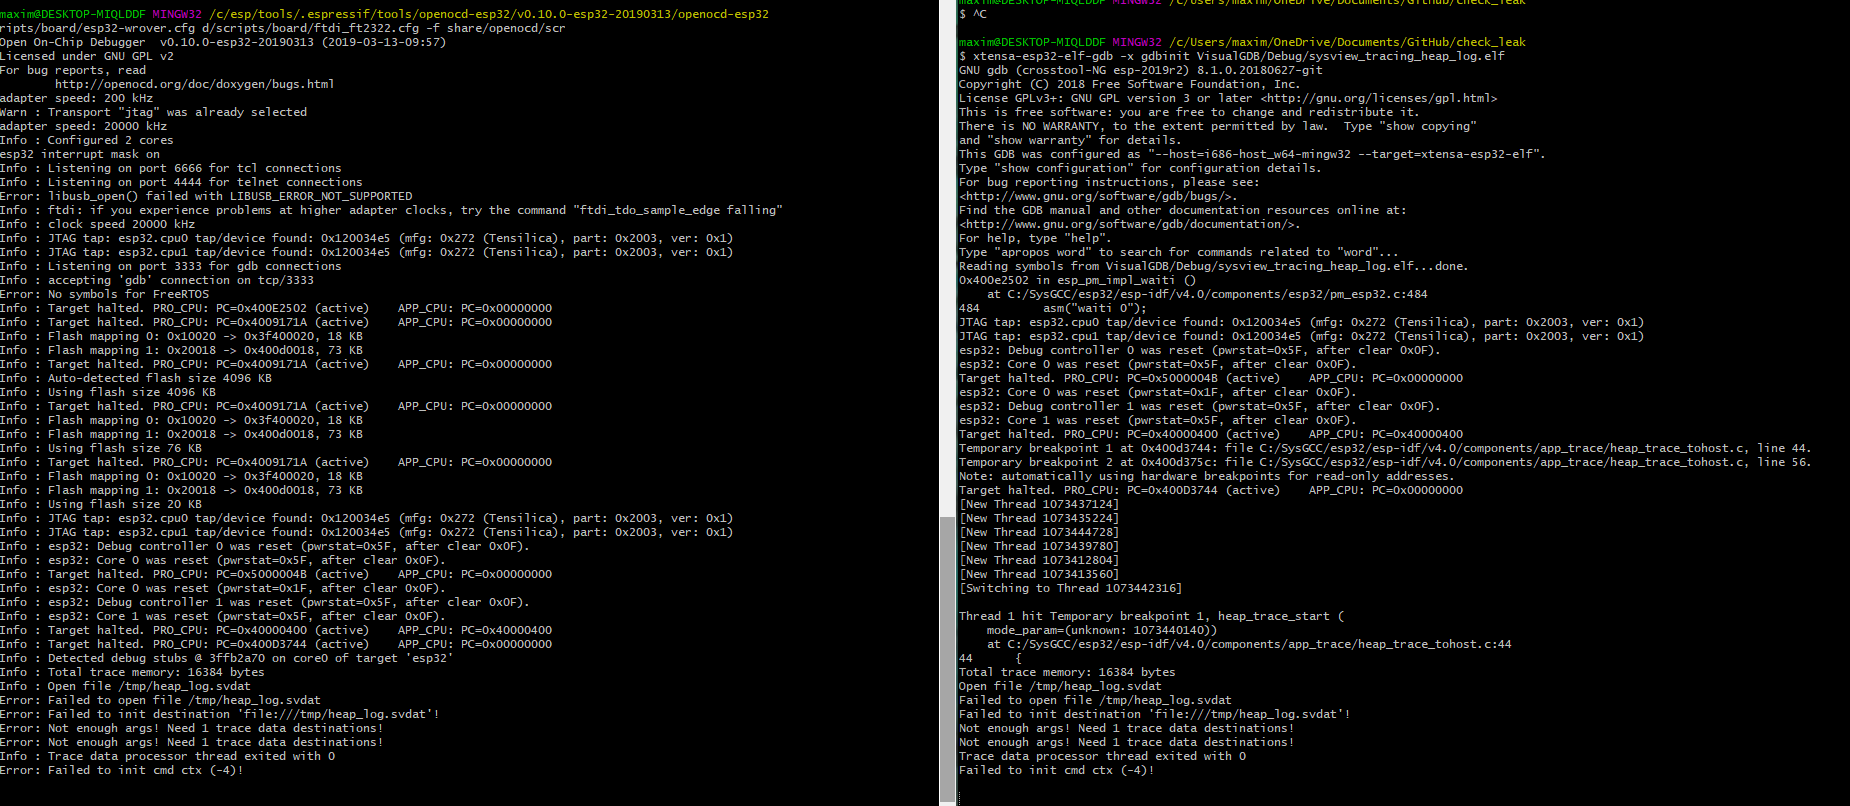The image size is (1850, 806).
Task: Select the '484 asm("waiti 0");' line
Action: (1053, 308)
